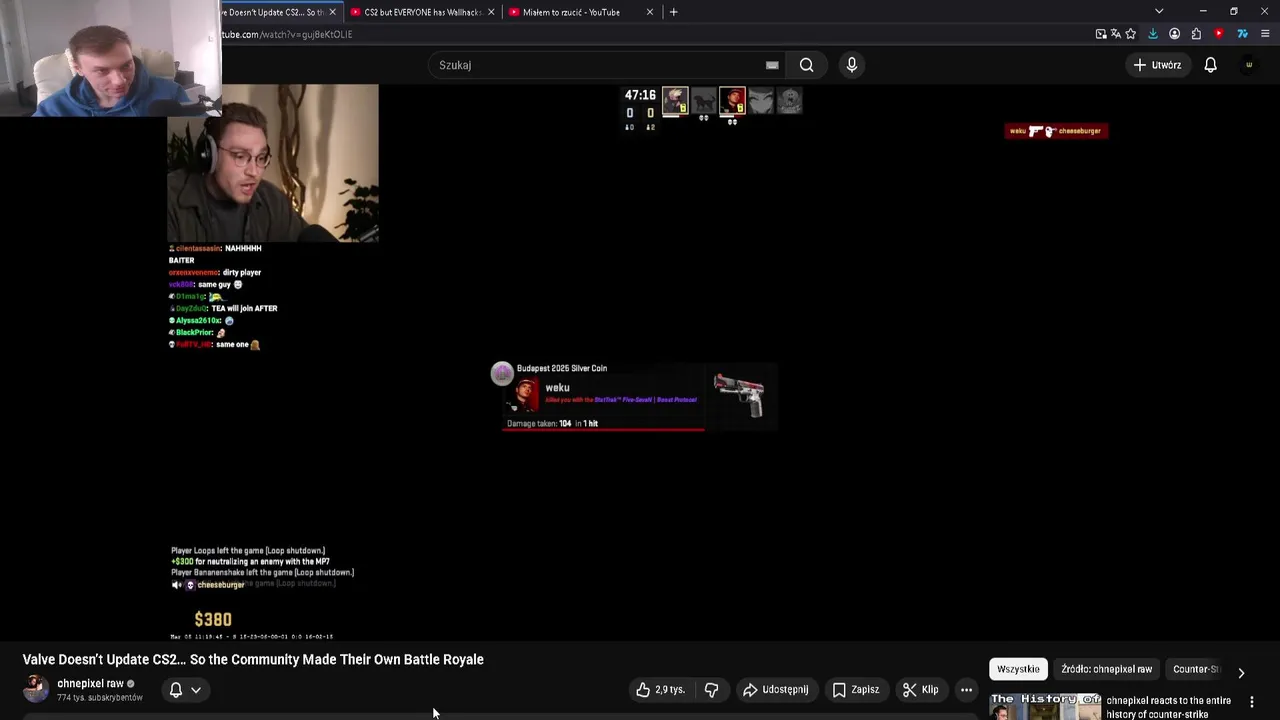1280x720 pixels.
Task: Click the 'Utwórz' create button
Action: point(1156,65)
